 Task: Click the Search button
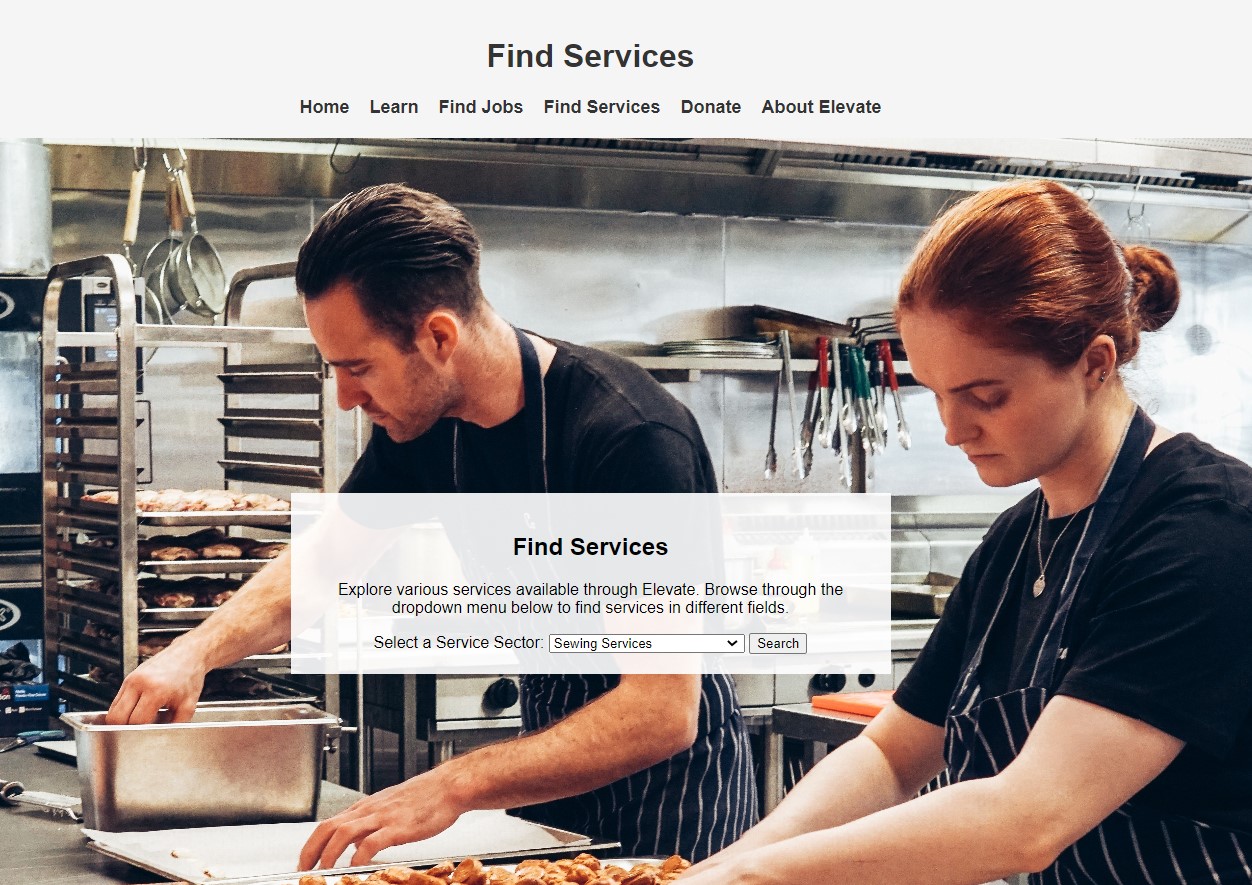(x=778, y=643)
